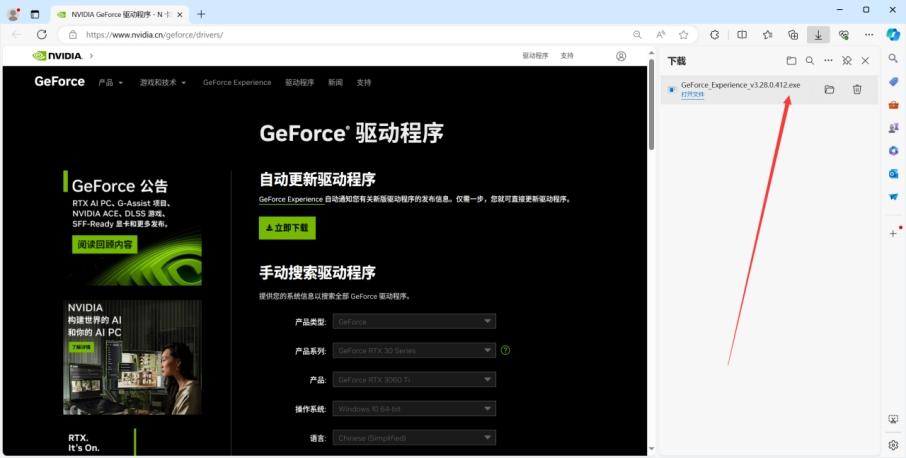Click the NVIDIA account profile icon

(x=621, y=56)
